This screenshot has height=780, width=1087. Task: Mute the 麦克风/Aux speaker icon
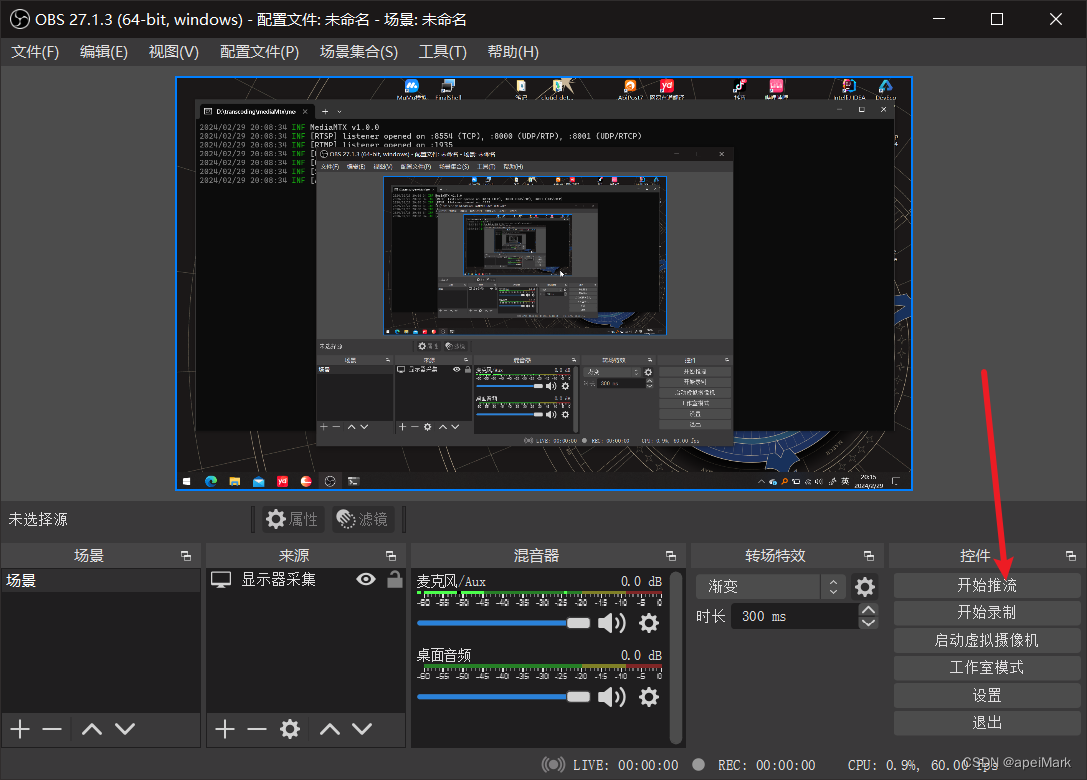tap(611, 623)
